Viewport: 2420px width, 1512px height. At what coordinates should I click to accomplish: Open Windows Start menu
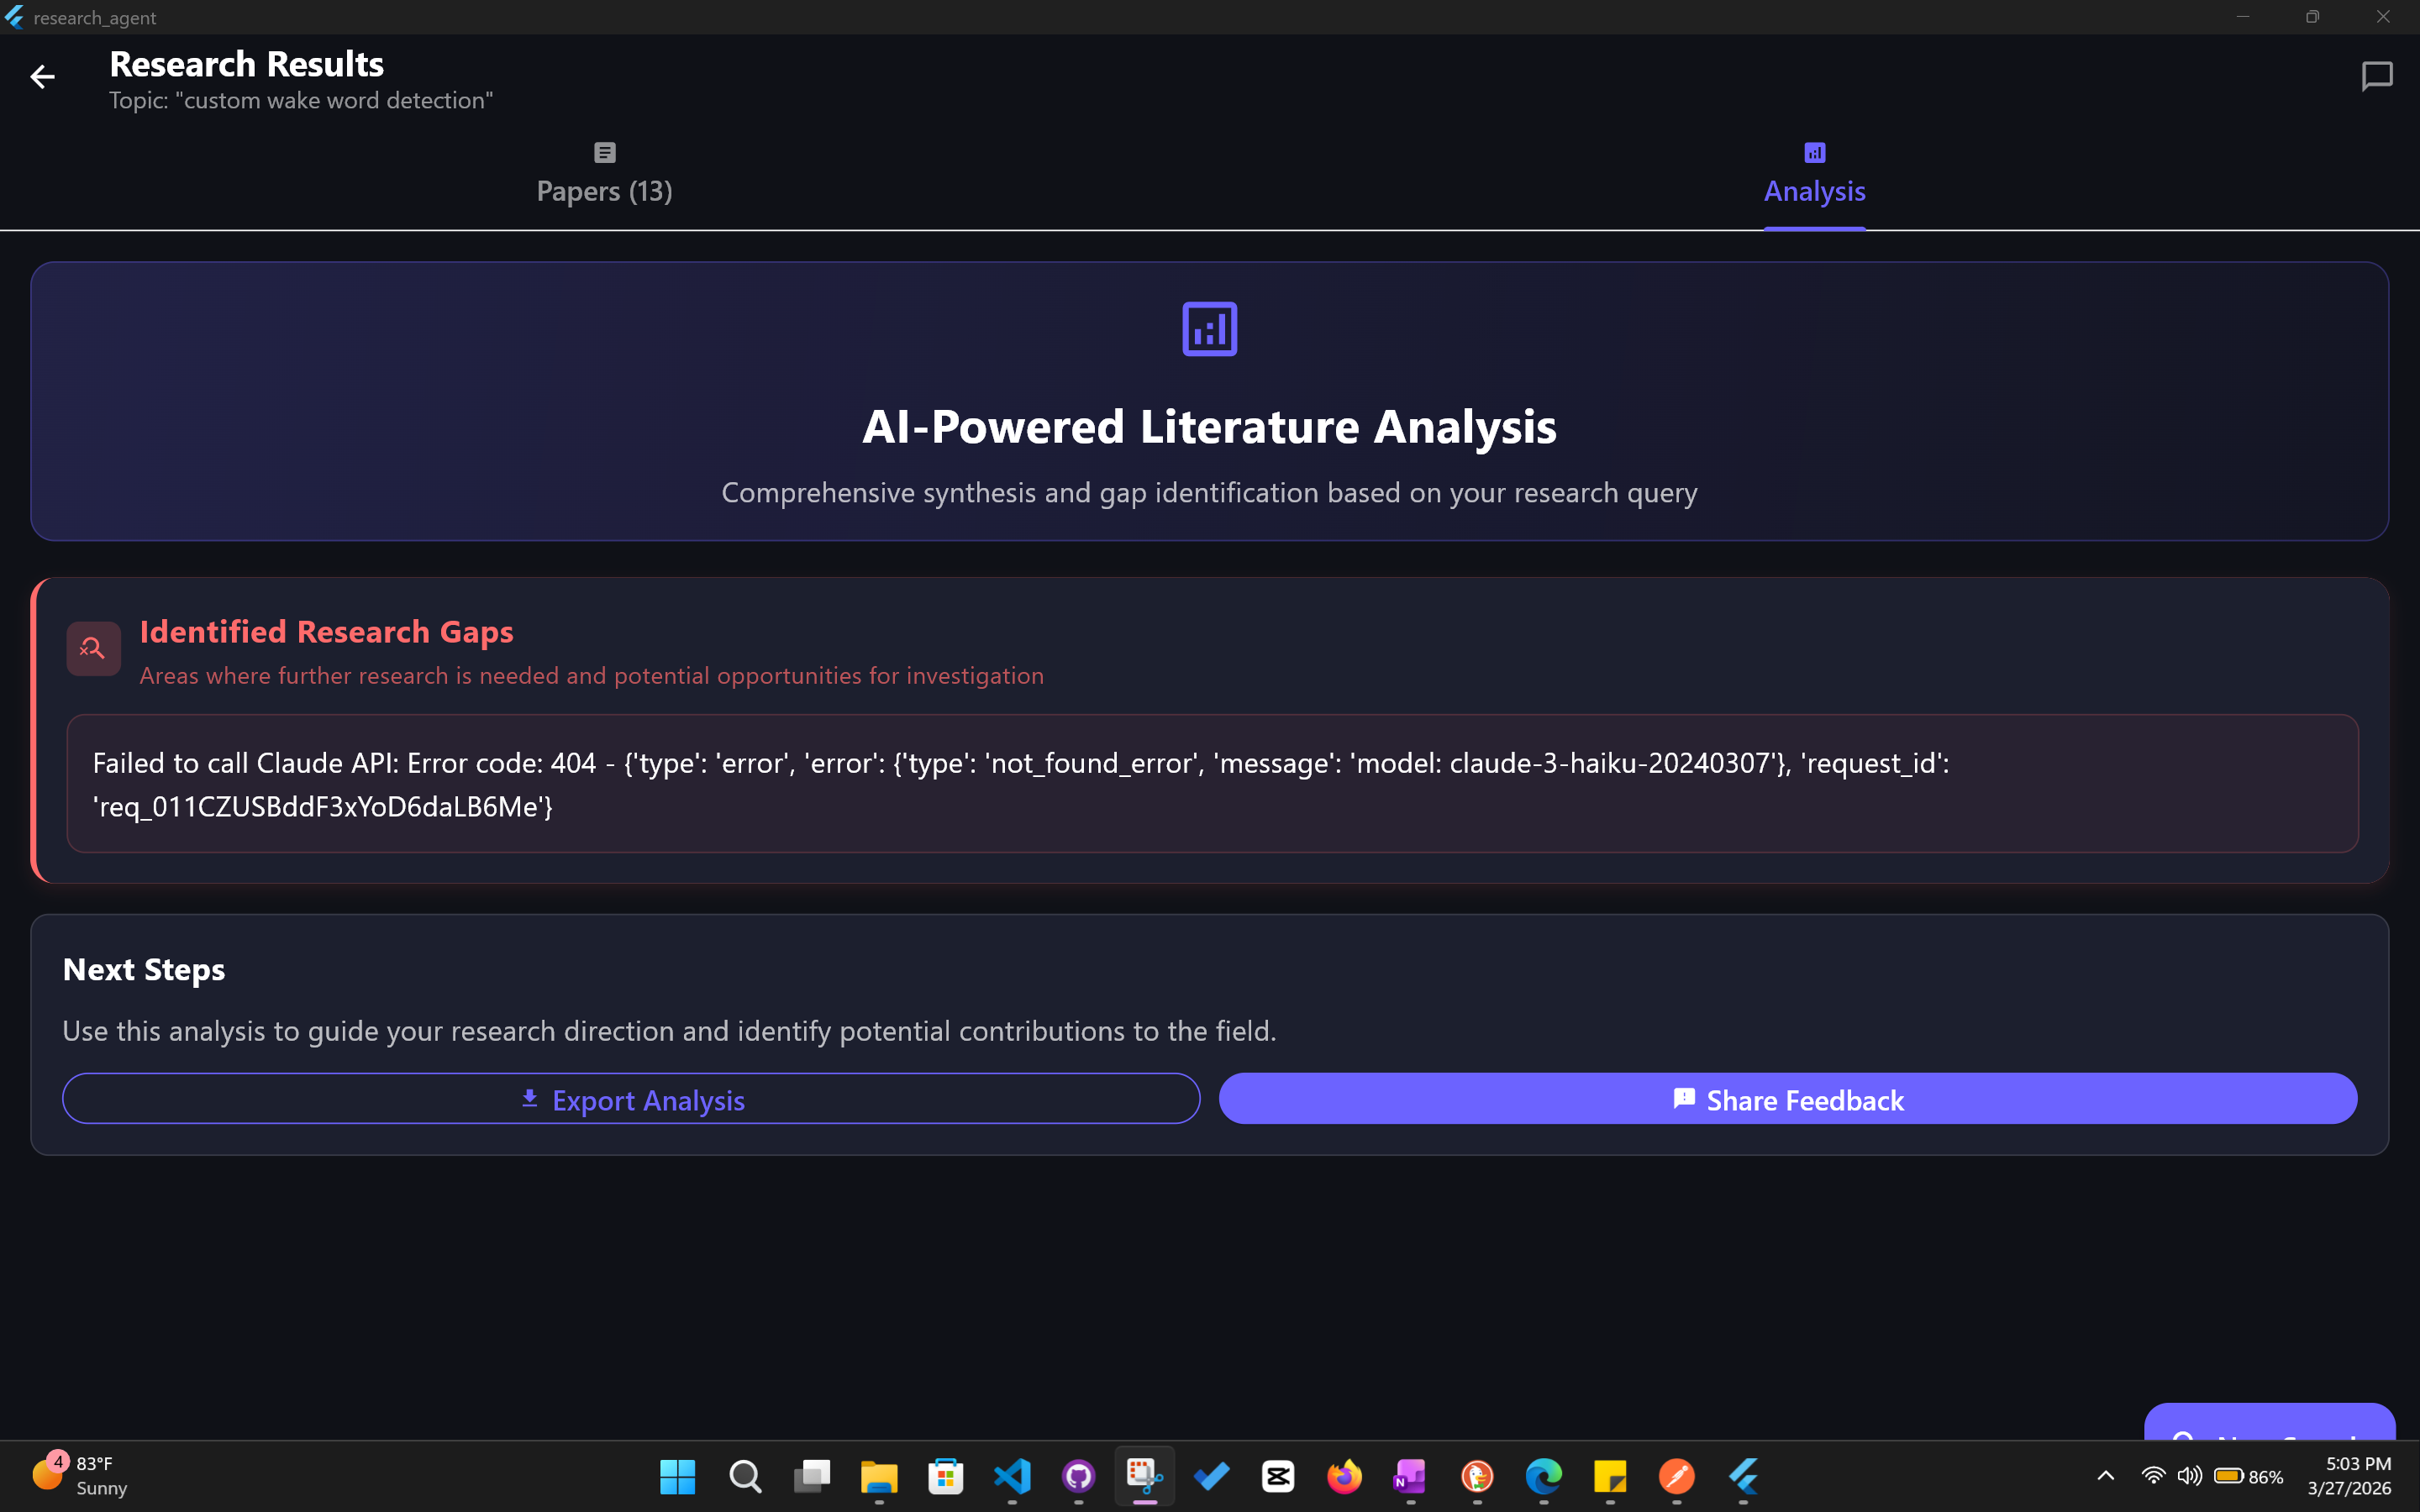tap(677, 1476)
